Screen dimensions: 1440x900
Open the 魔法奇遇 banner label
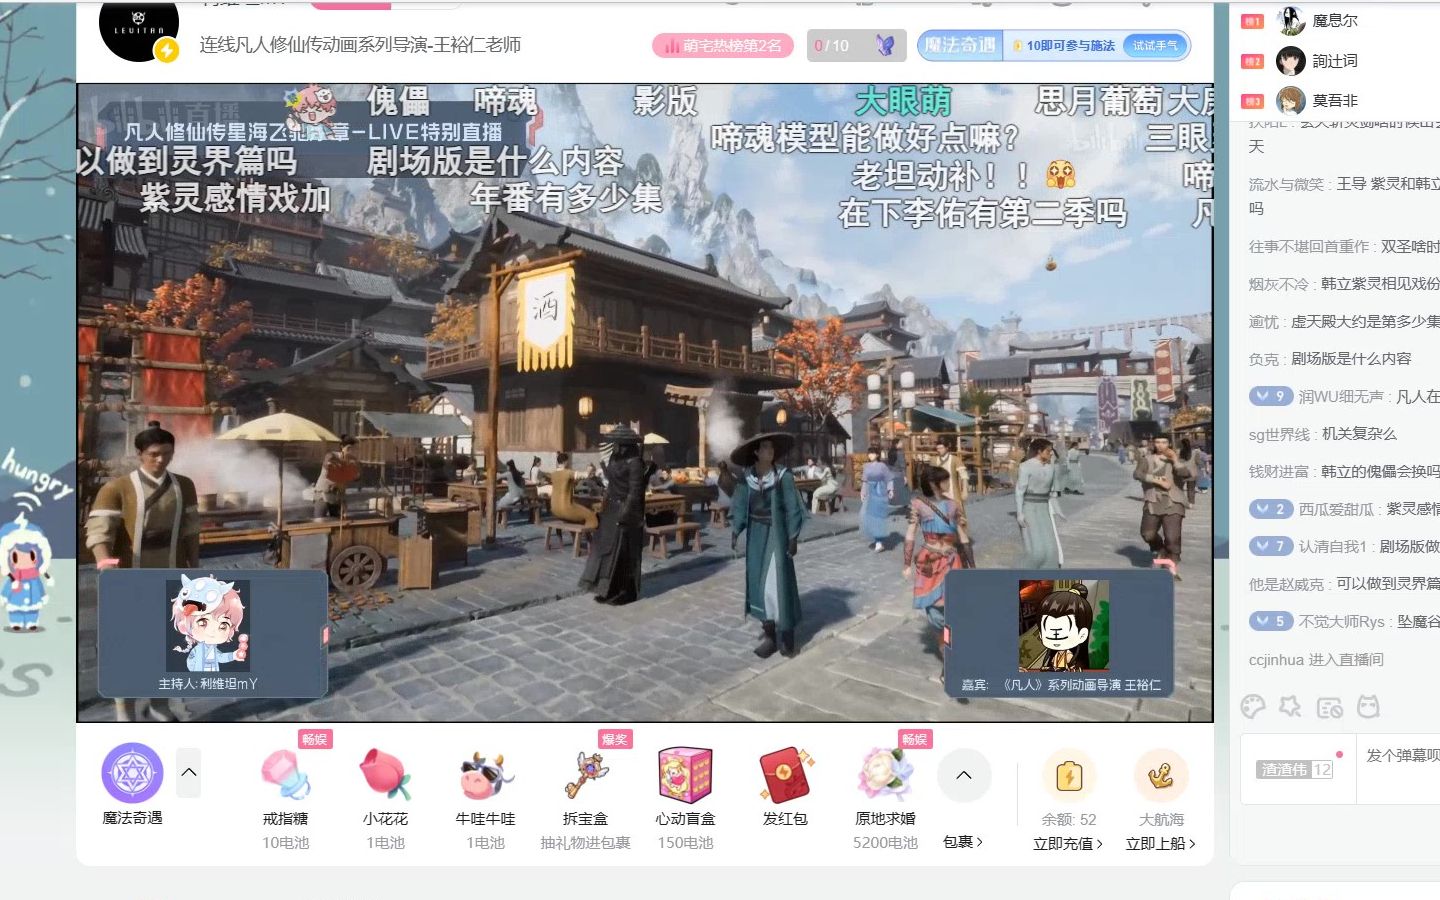coord(961,45)
